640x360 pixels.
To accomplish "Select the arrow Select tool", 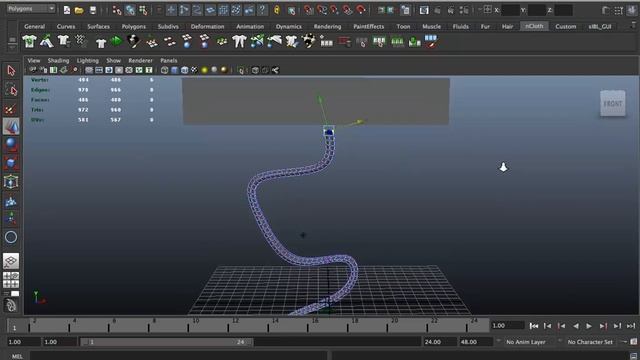I will coord(11,71).
